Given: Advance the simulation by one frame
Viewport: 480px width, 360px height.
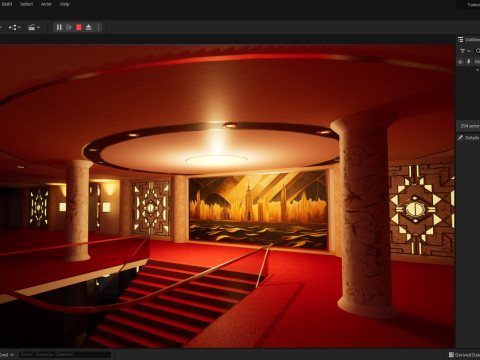Looking at the screenshot, I should coord(69,27).
